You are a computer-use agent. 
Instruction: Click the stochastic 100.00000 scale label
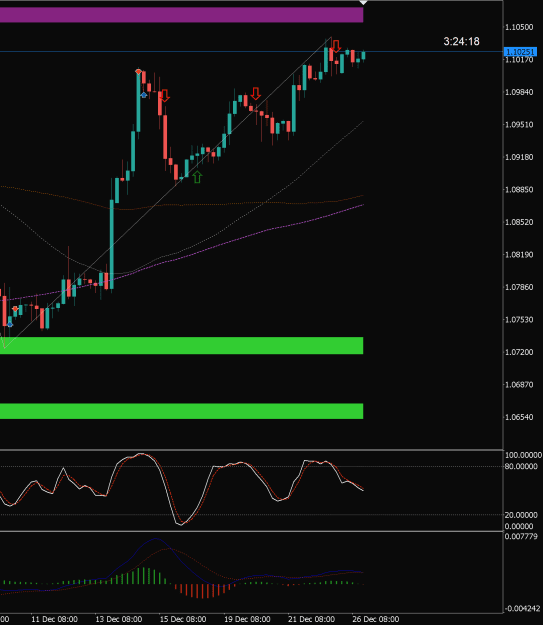pyautogui.click(x=523, y=455)
